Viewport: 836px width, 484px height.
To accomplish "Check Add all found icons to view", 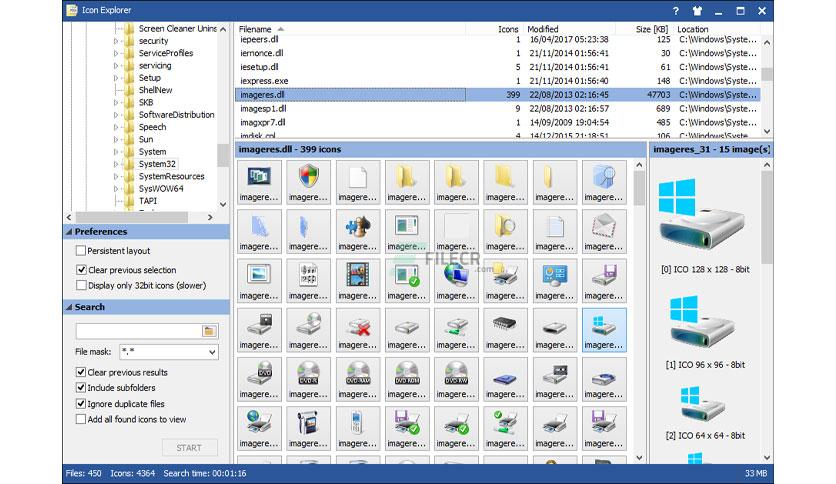I will pos(81,419).
